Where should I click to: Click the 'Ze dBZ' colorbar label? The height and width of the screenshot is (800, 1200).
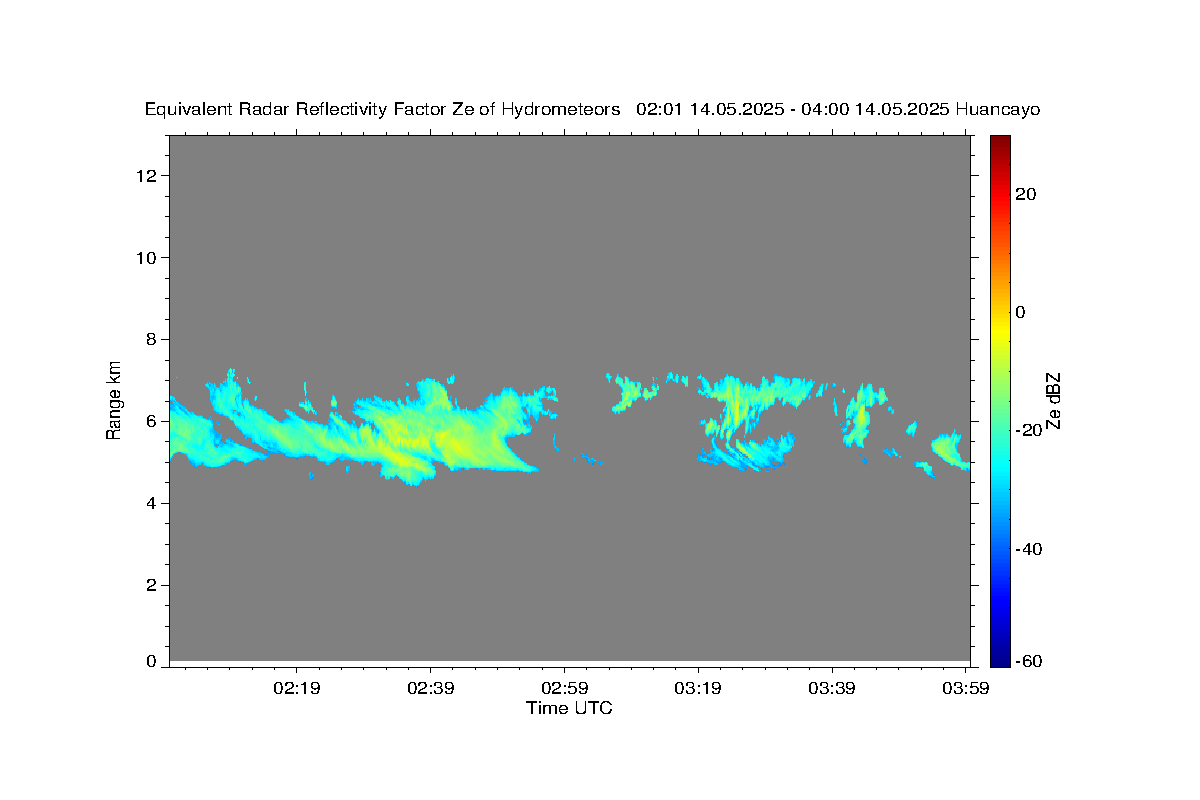pos(1052,400)
